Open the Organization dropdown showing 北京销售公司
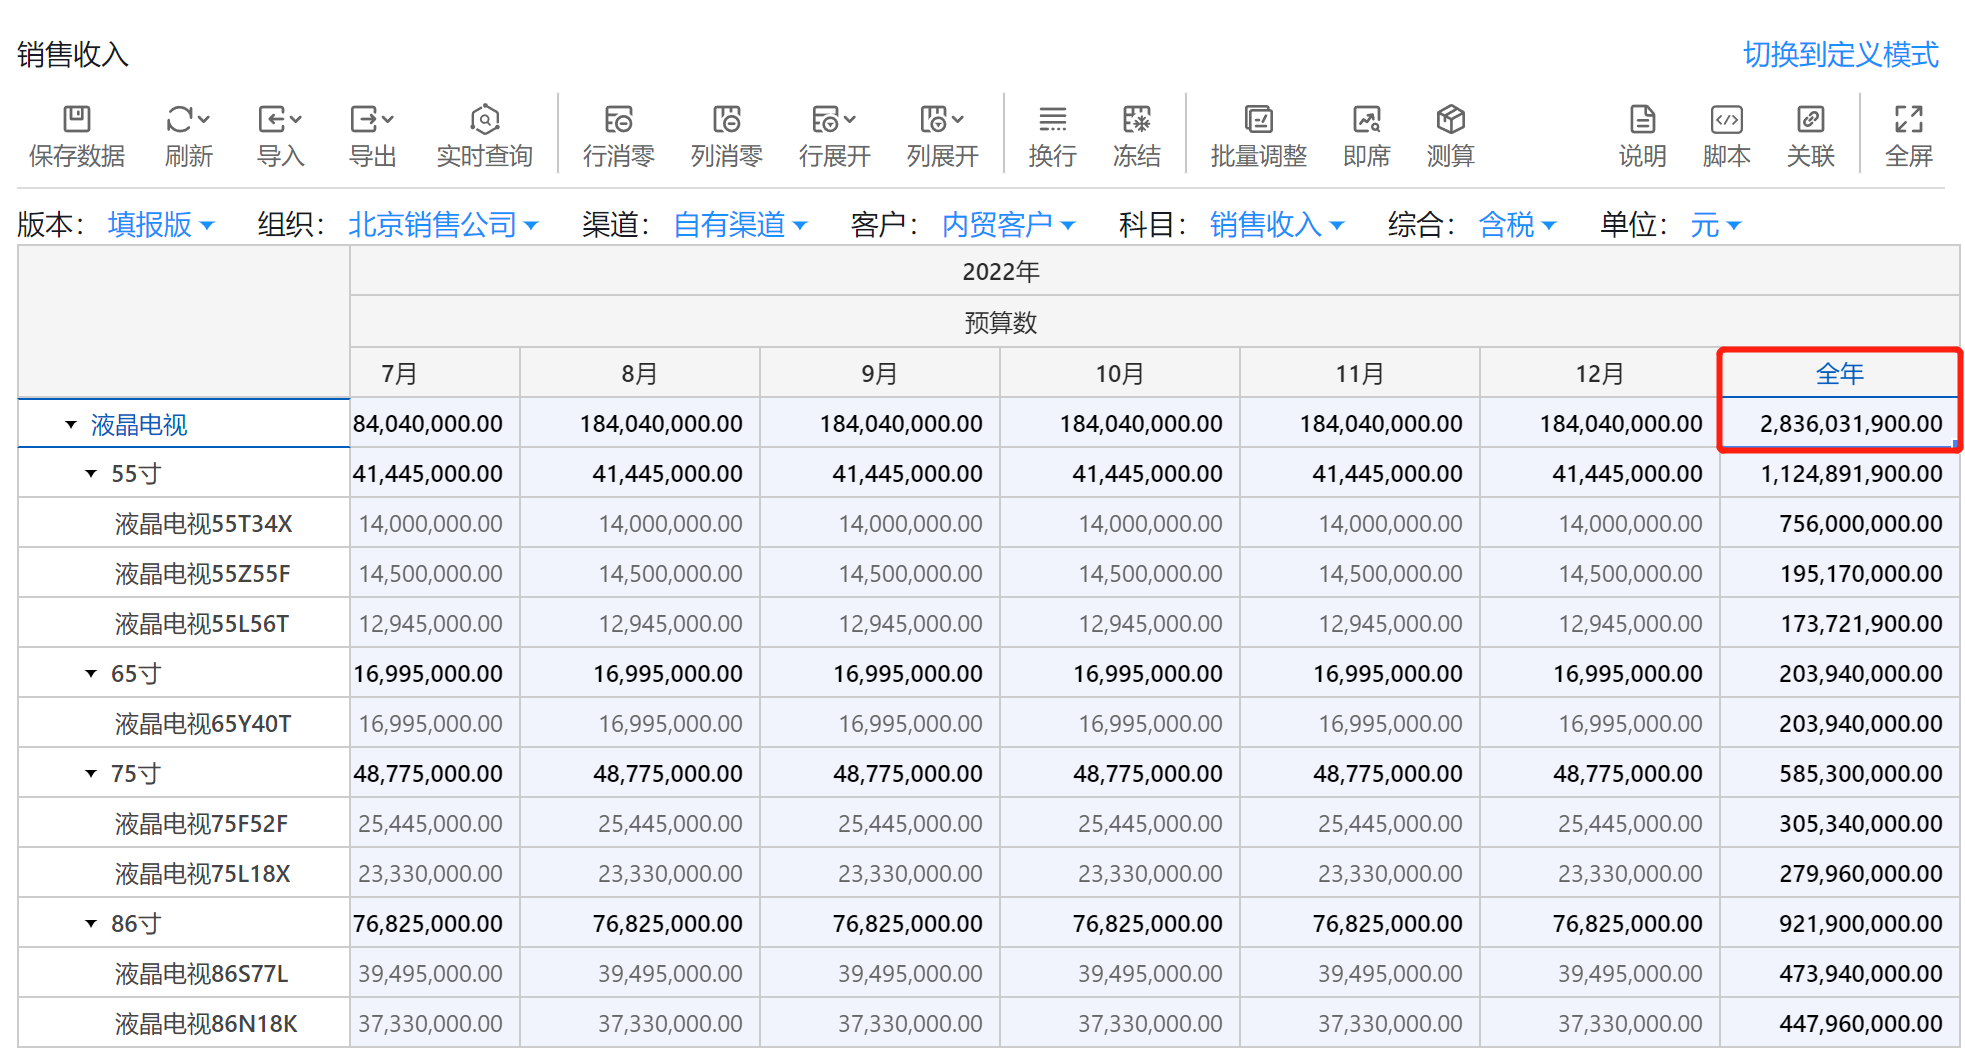 442,225
